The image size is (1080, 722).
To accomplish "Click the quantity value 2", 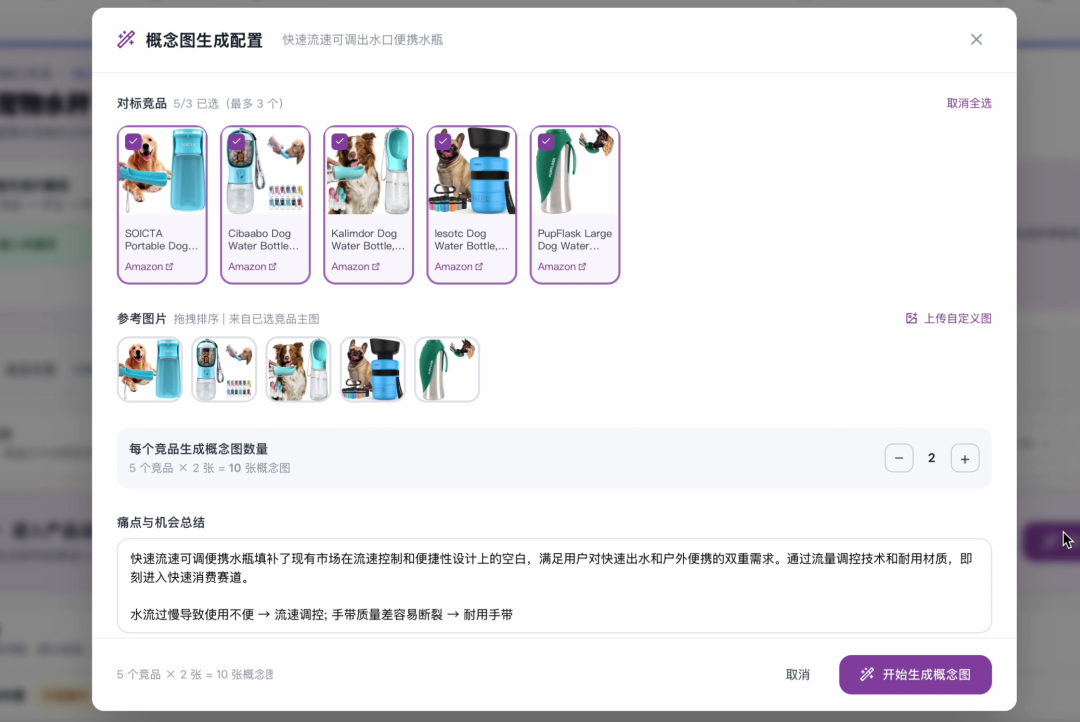I will pyautogui.click(x=932, y=458).
